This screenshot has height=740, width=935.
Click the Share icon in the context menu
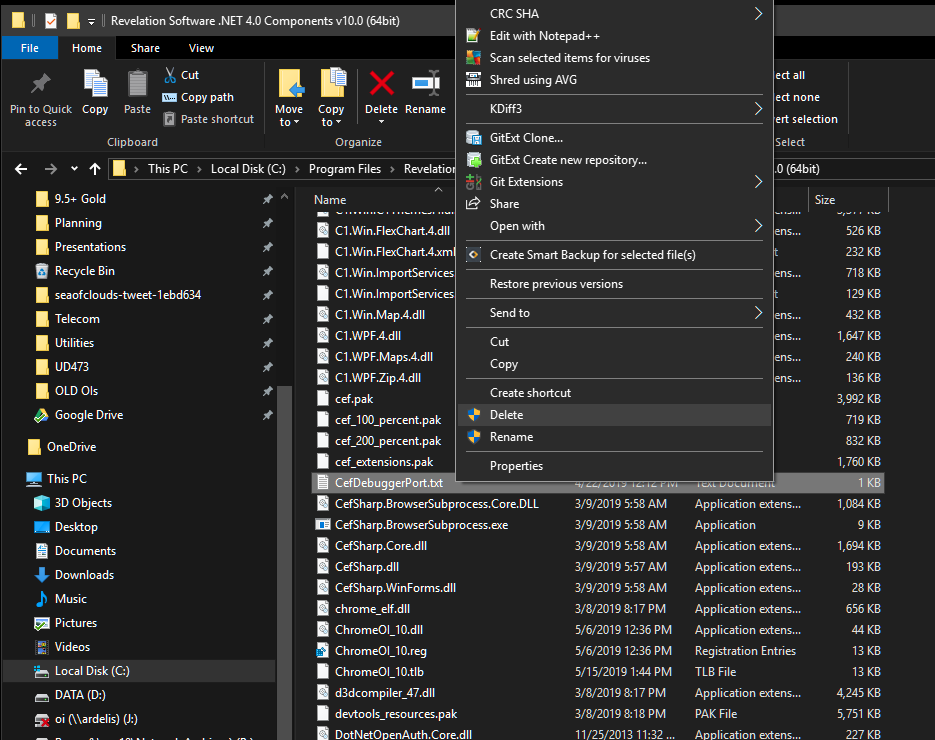coord(473,204)
